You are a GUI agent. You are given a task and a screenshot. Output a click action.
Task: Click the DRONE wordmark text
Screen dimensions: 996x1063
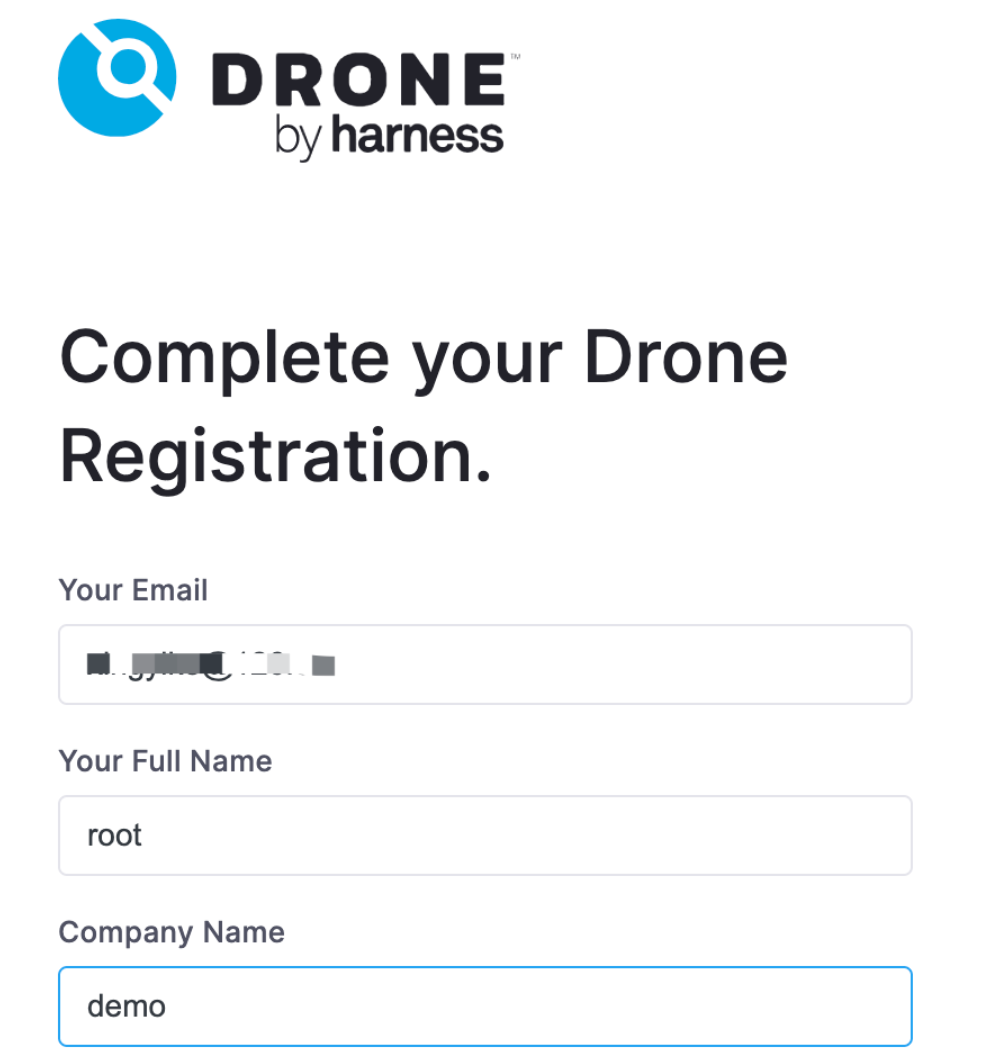[x=358, y=81]
